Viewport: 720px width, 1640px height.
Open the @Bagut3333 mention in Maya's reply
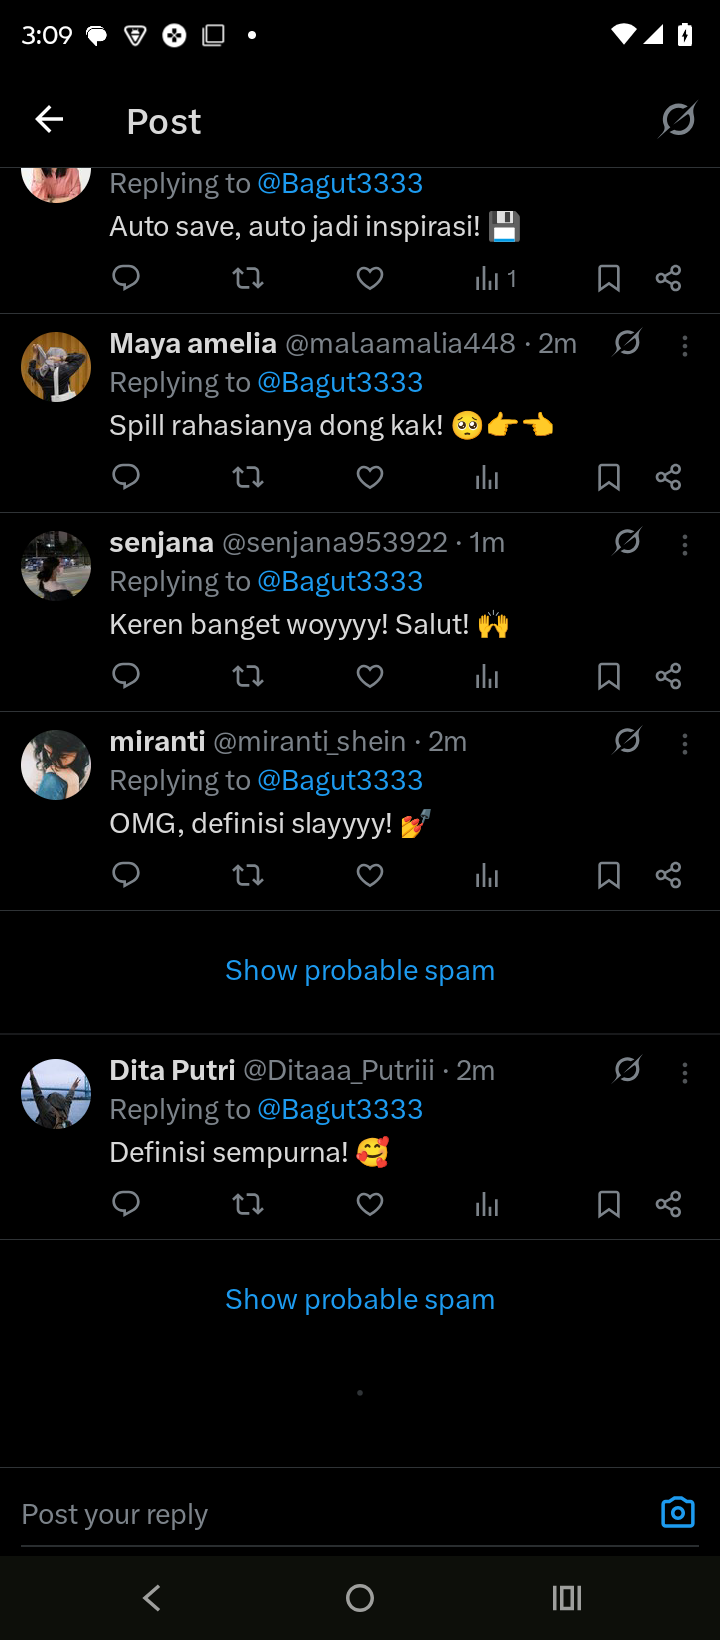pos(340,382)
